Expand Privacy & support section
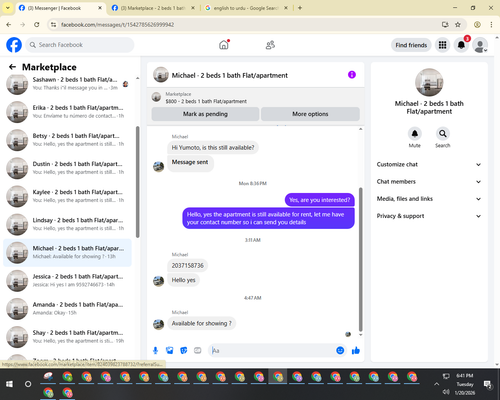The image size is (500, 400). (429, 216)
